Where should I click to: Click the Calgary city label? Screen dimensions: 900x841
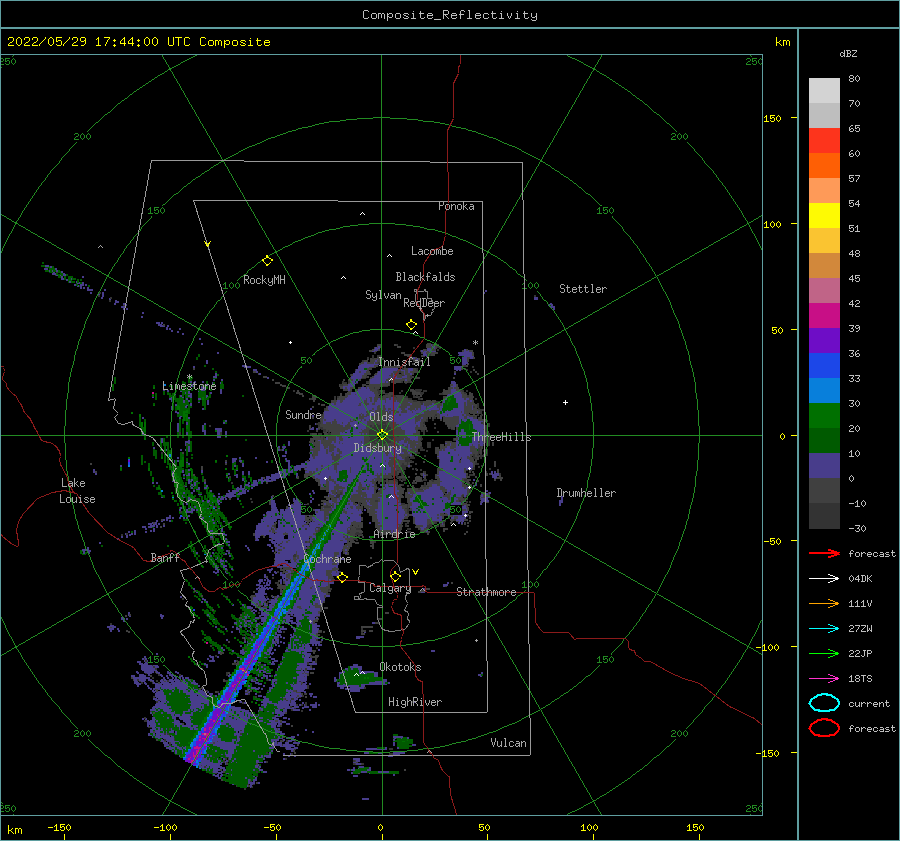coord(390,588)
